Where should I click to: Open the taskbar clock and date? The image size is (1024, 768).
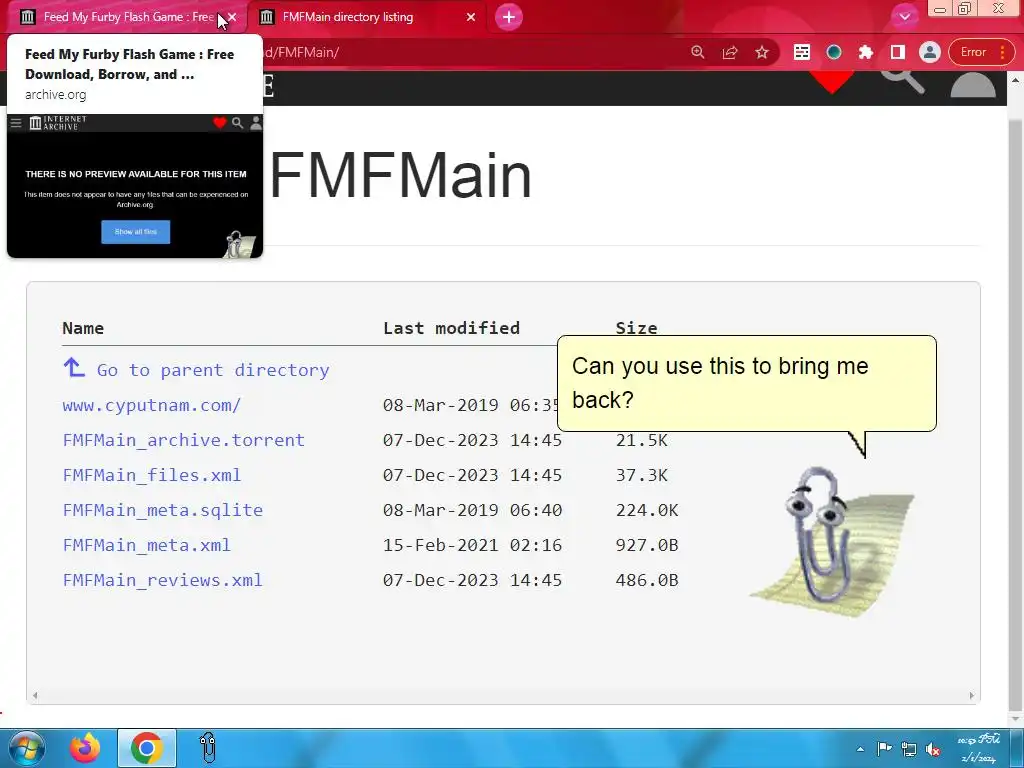(978, 748)
